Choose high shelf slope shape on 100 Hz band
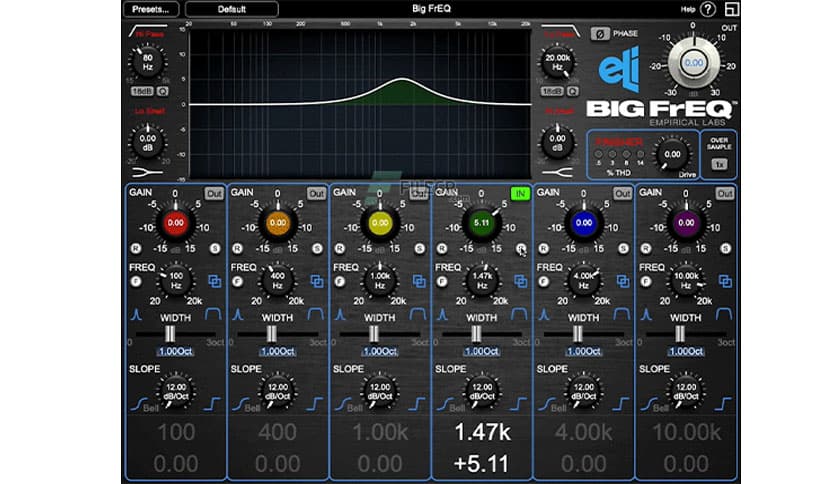Image resolution: width=836 pixels, height=484 pixels. 212,404
